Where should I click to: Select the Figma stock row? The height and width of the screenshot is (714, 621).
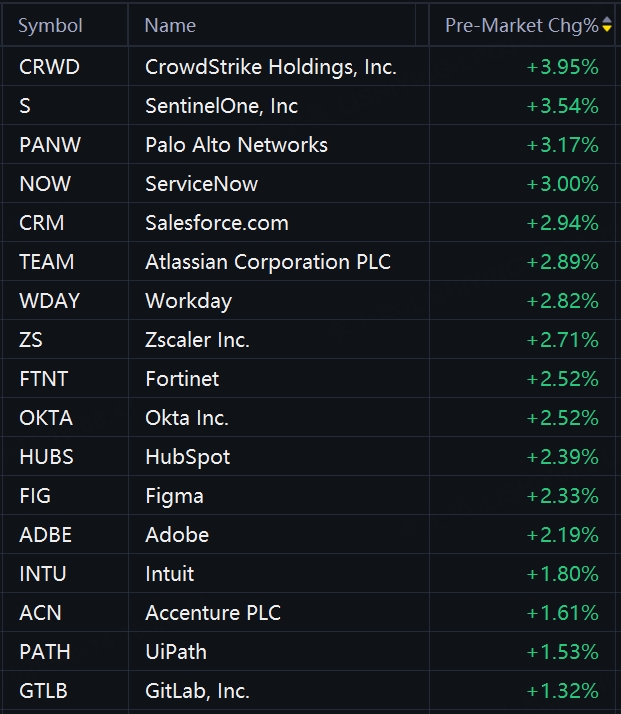pyautogui.click(x=309, y=495)
